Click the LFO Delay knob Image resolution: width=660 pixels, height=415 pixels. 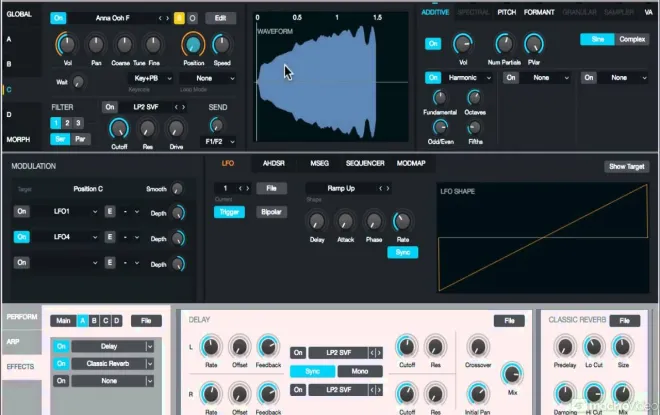tap(317, 221)
